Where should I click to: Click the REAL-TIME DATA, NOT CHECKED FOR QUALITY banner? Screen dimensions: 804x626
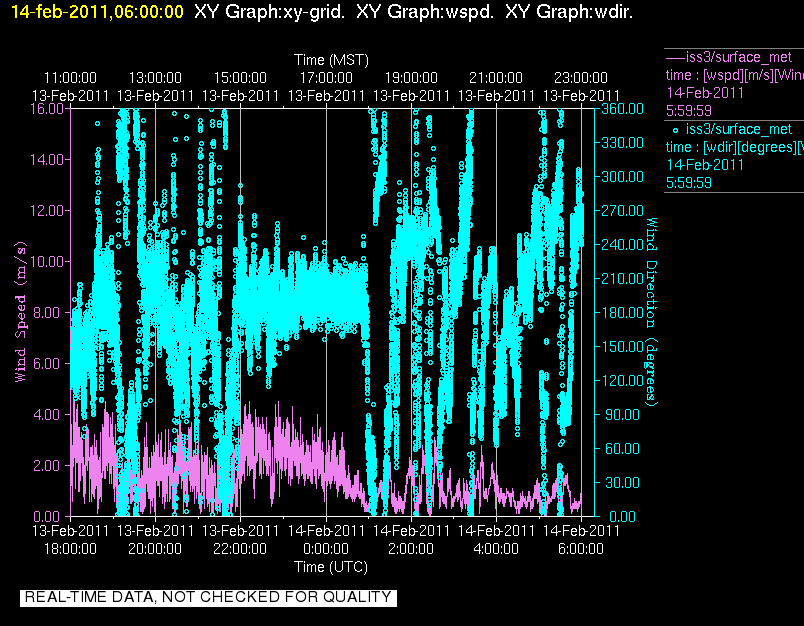[208, 597]
